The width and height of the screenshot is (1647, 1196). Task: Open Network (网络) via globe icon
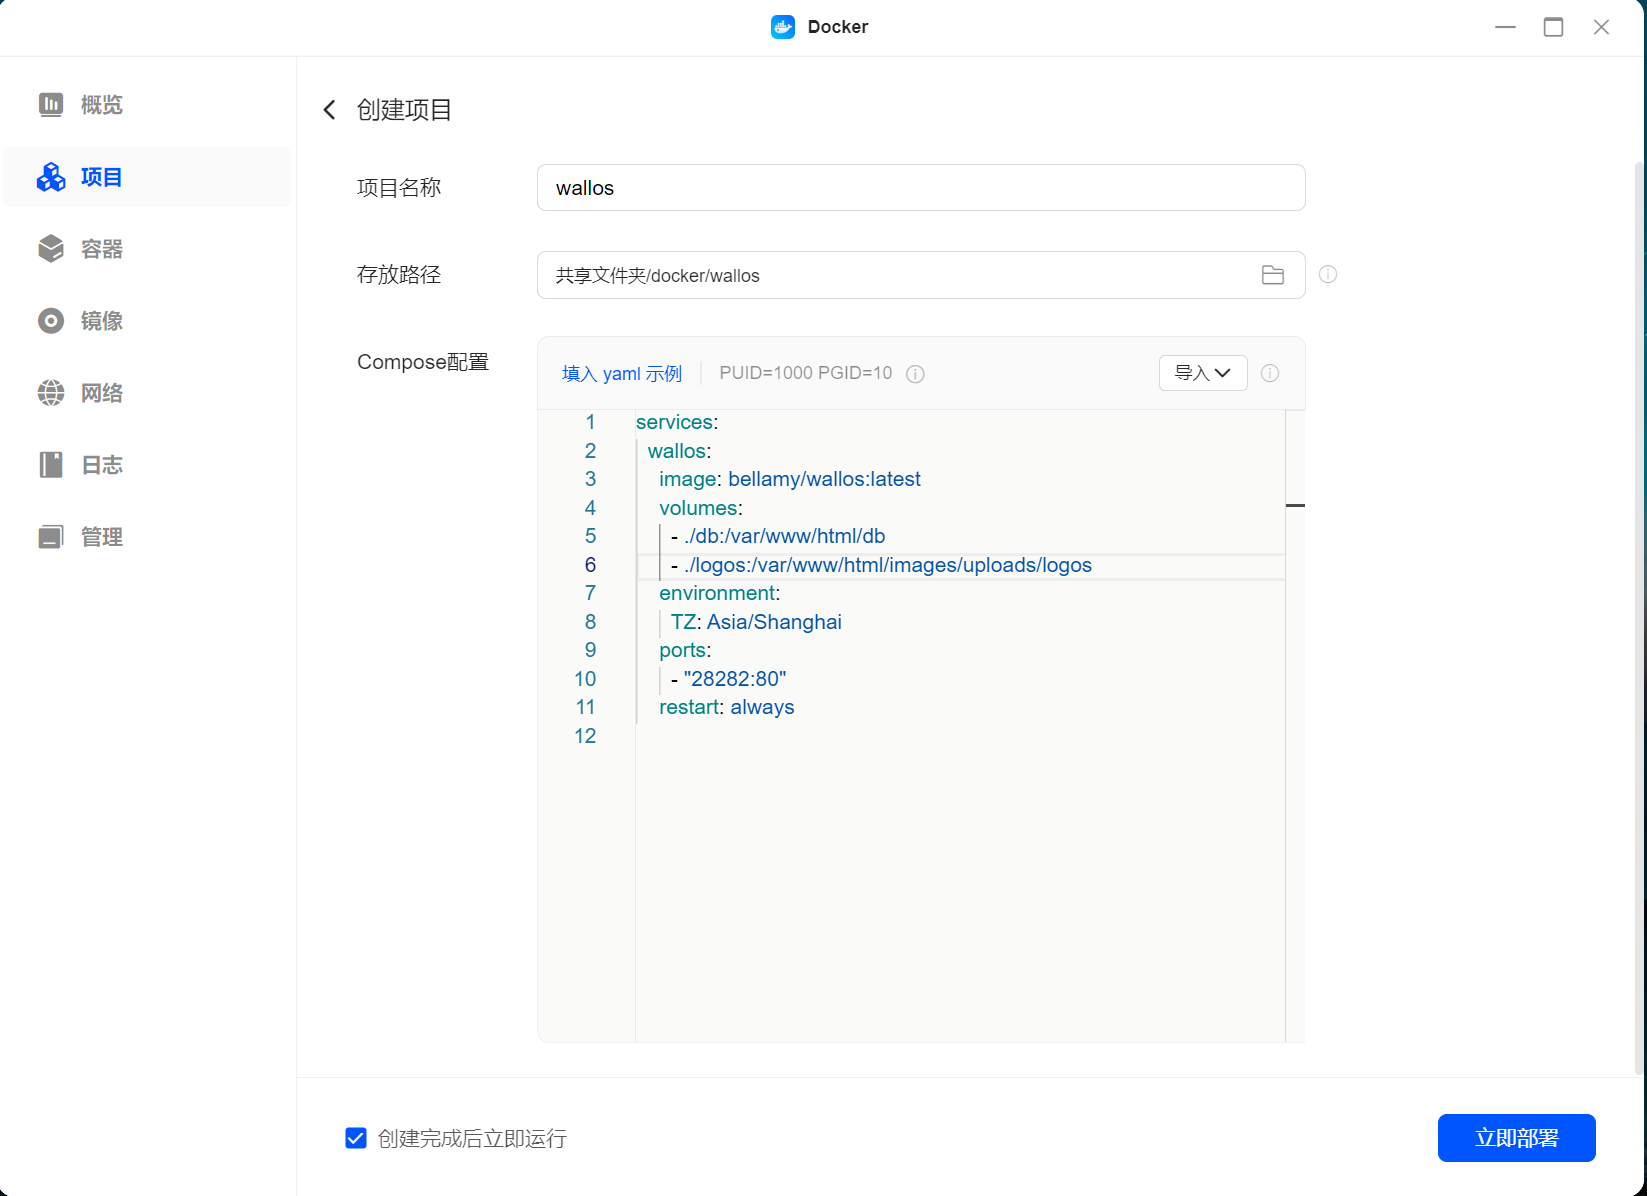coord(51,393)
